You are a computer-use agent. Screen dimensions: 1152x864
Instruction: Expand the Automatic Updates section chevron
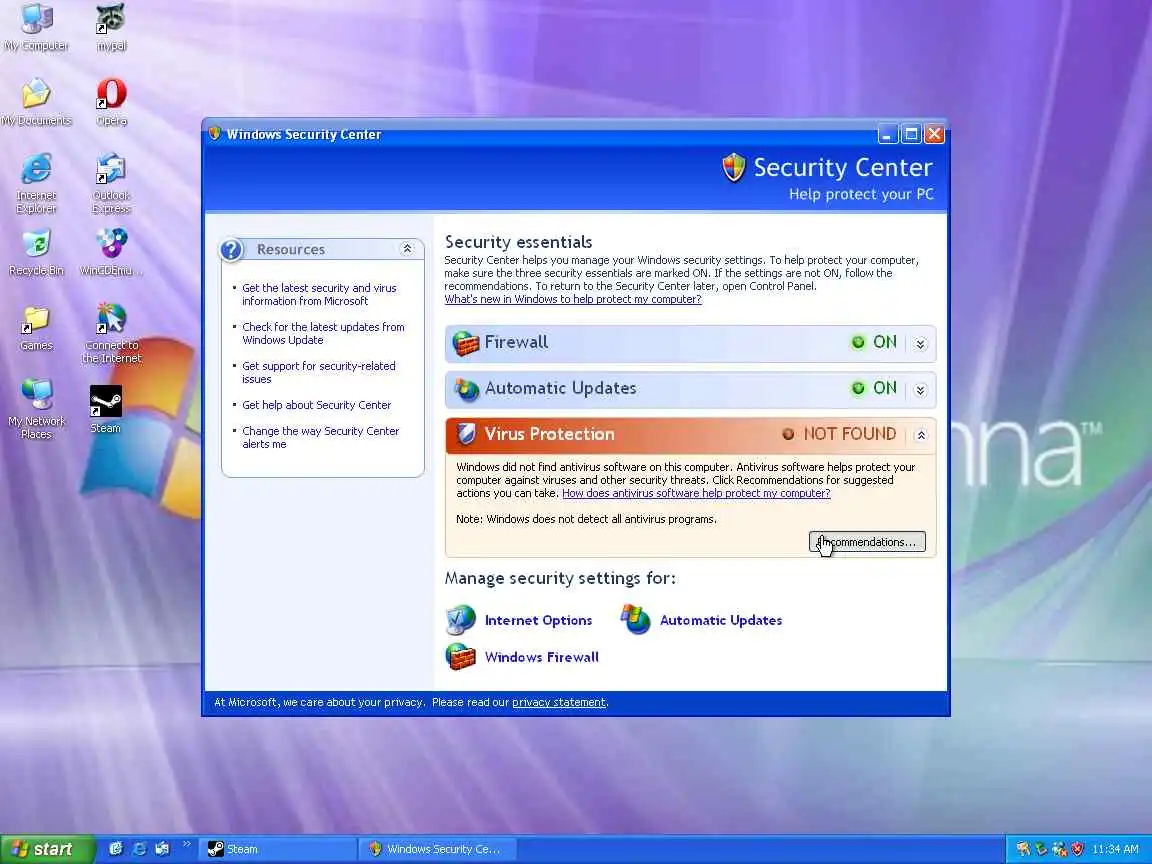(920, 390)
